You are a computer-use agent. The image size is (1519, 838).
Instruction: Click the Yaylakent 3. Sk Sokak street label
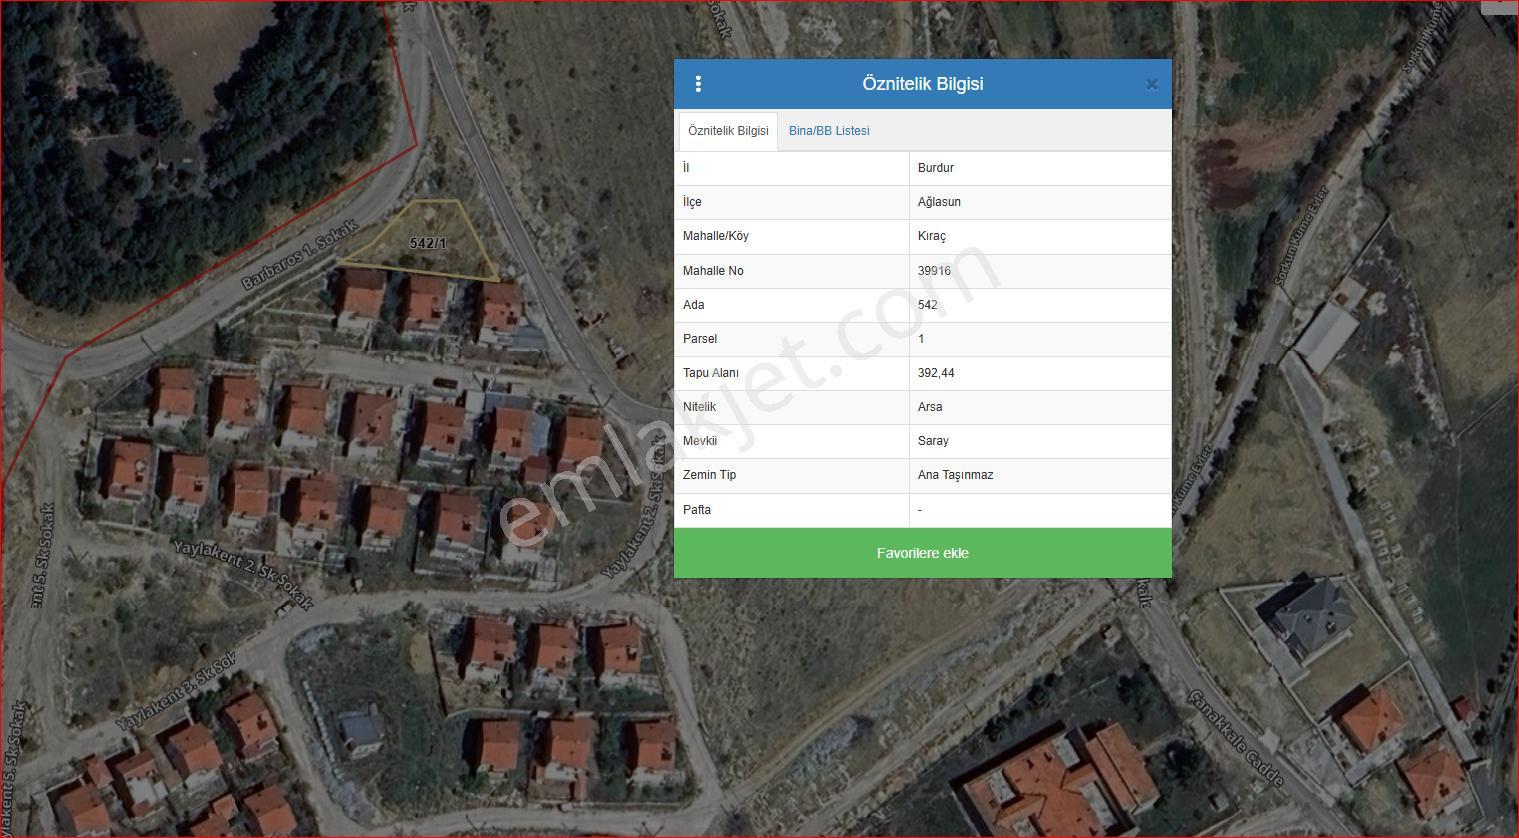(177, 691)
